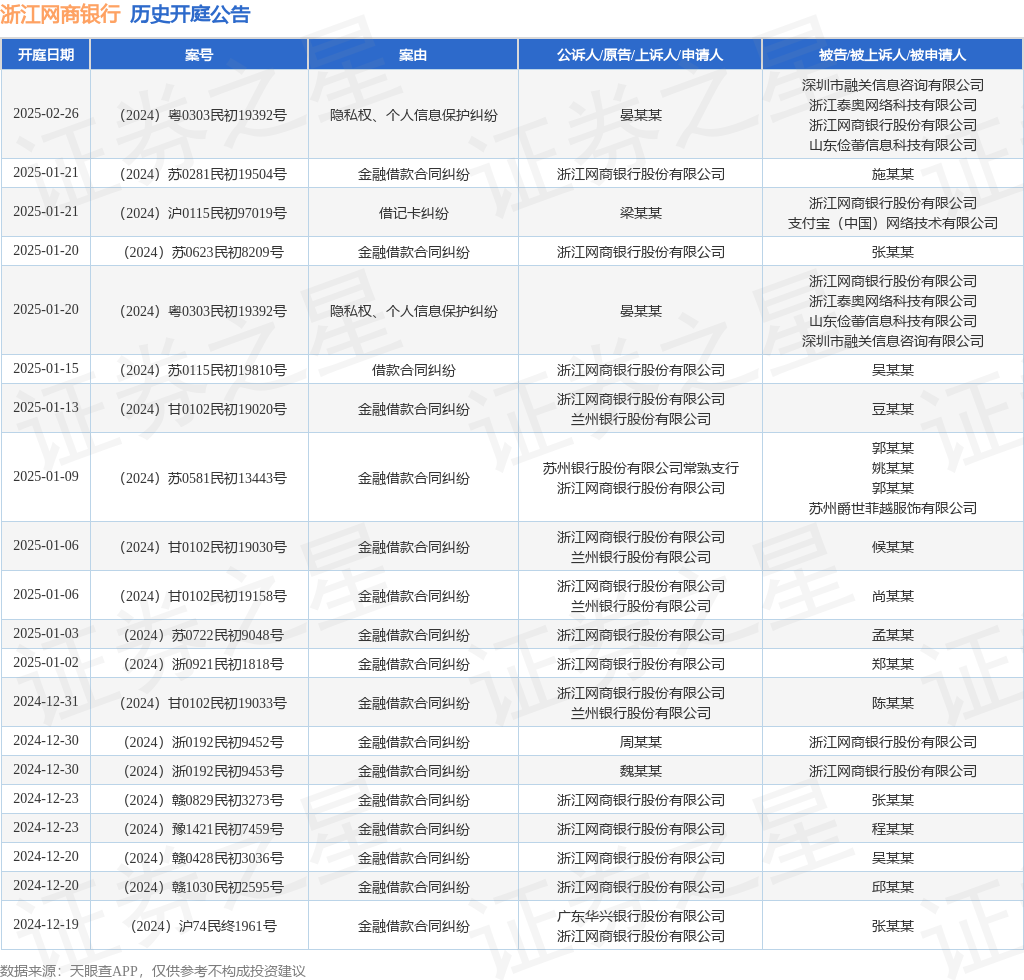Screen dimensions: 1024x980
Task: Click the 案由 column header
Action: [x=413, y=55]
